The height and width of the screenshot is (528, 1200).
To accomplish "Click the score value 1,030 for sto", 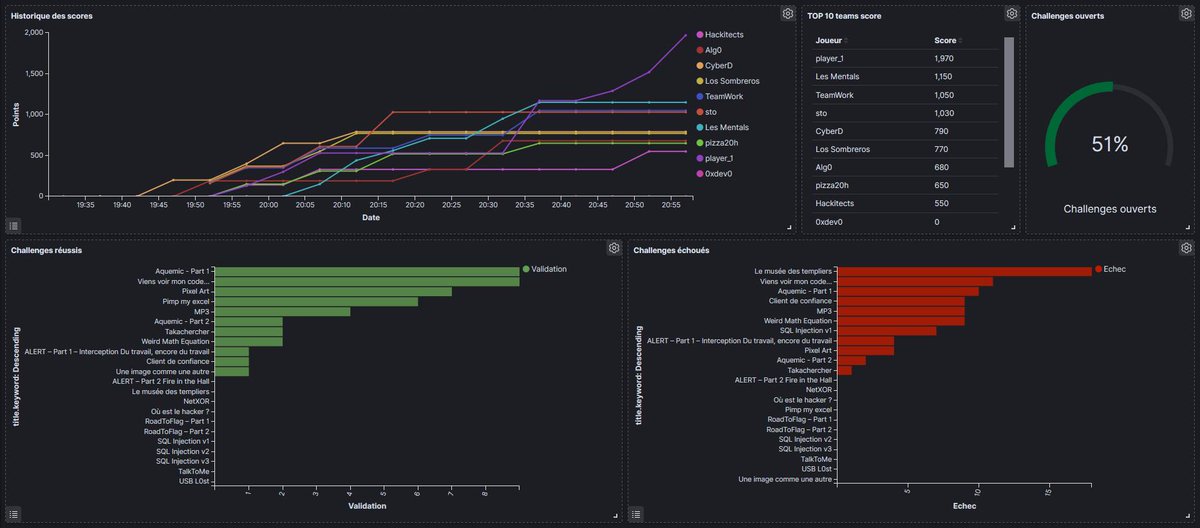I will tap(945, 112).
